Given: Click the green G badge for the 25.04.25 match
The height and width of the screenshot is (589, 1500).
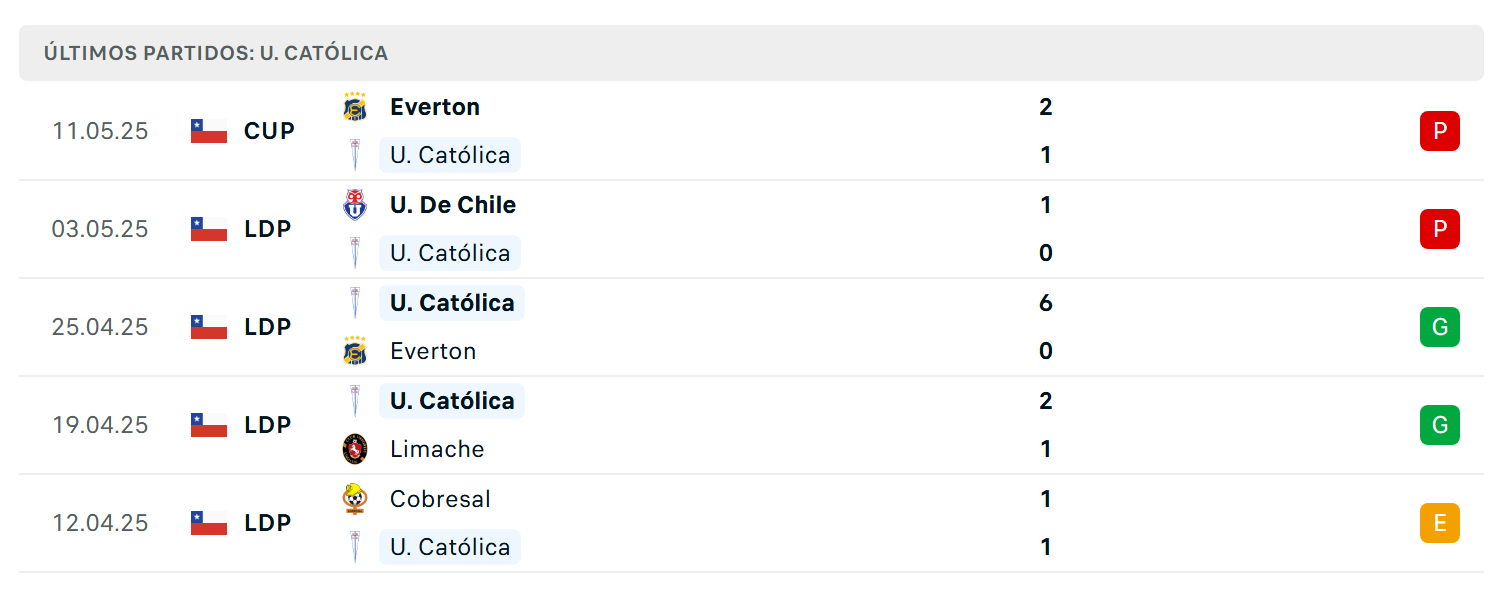Looking at the screenshot, I should (1439, 327).
